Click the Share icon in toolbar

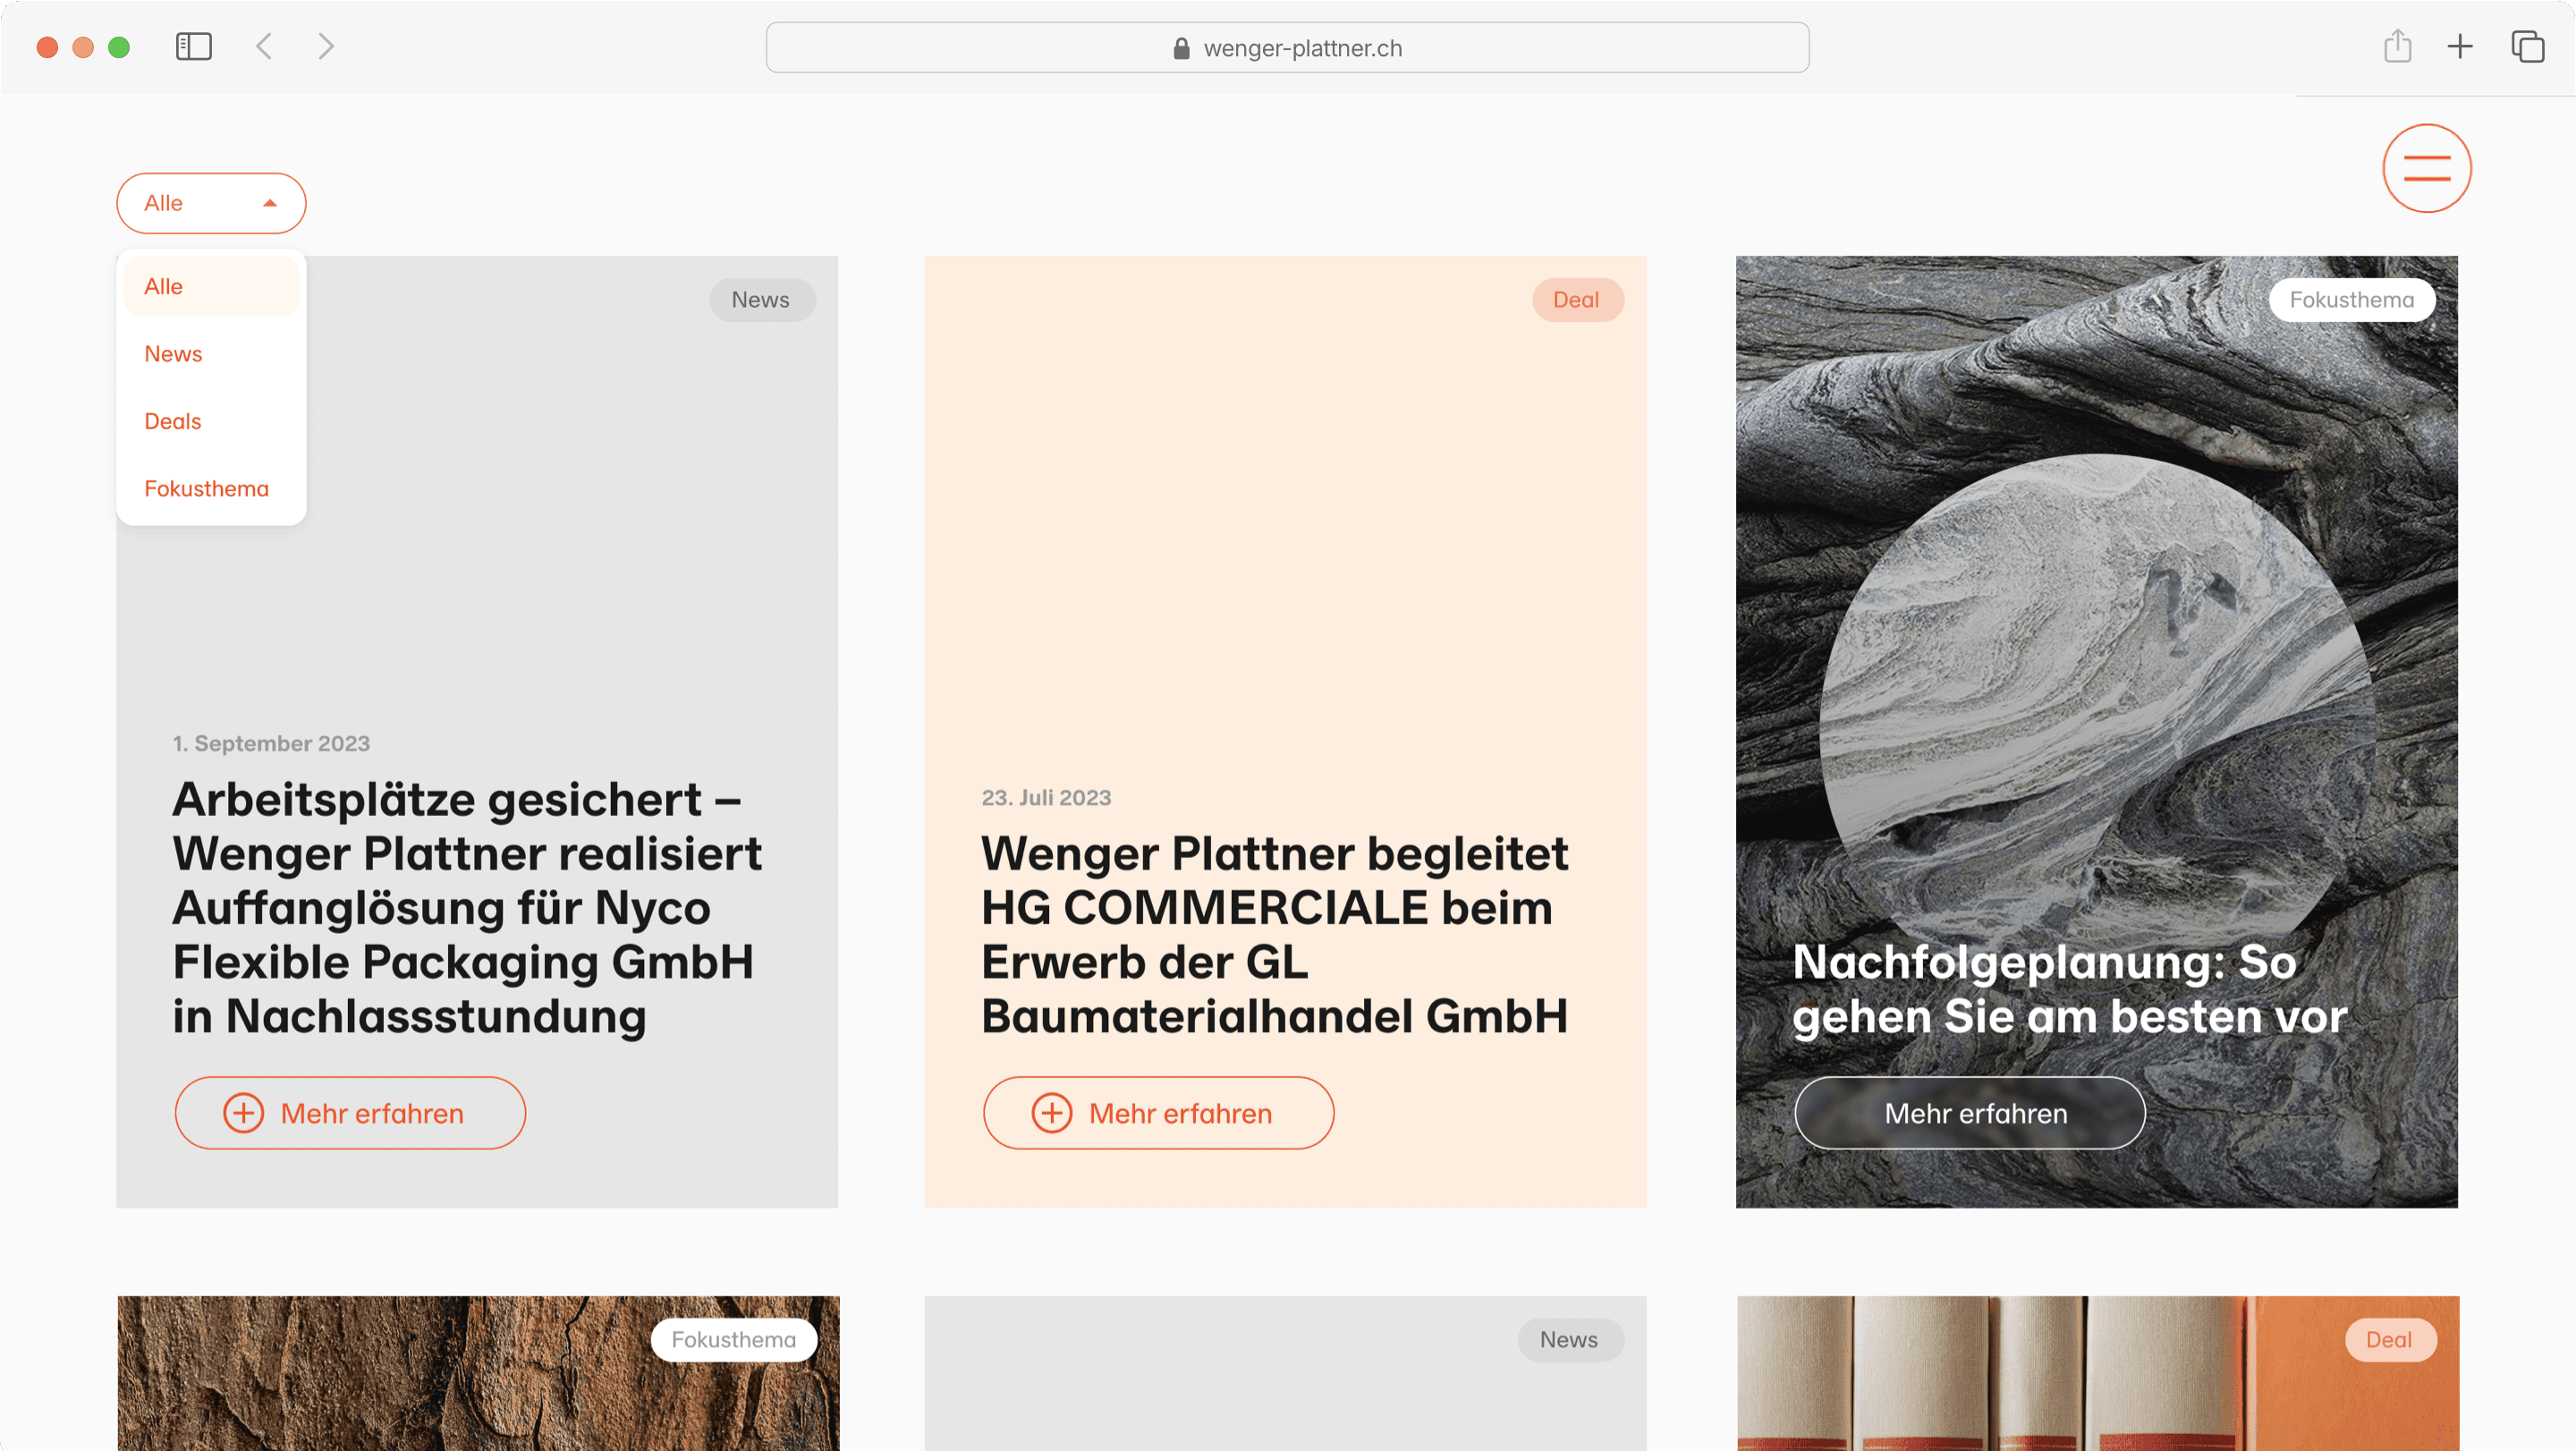coord(2397,47)
